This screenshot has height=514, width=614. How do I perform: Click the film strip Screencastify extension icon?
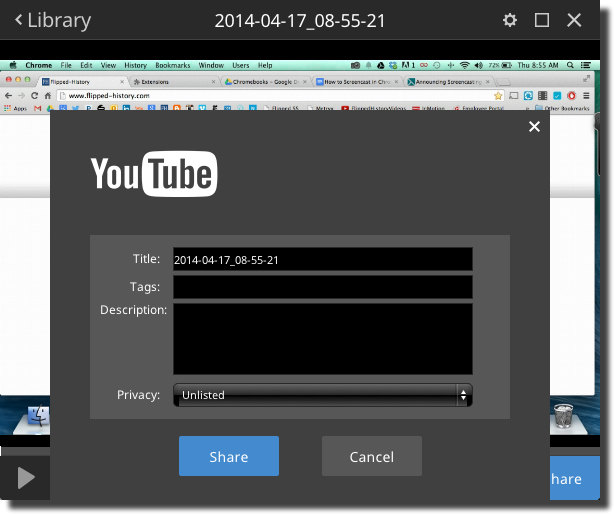coord(542,96)
